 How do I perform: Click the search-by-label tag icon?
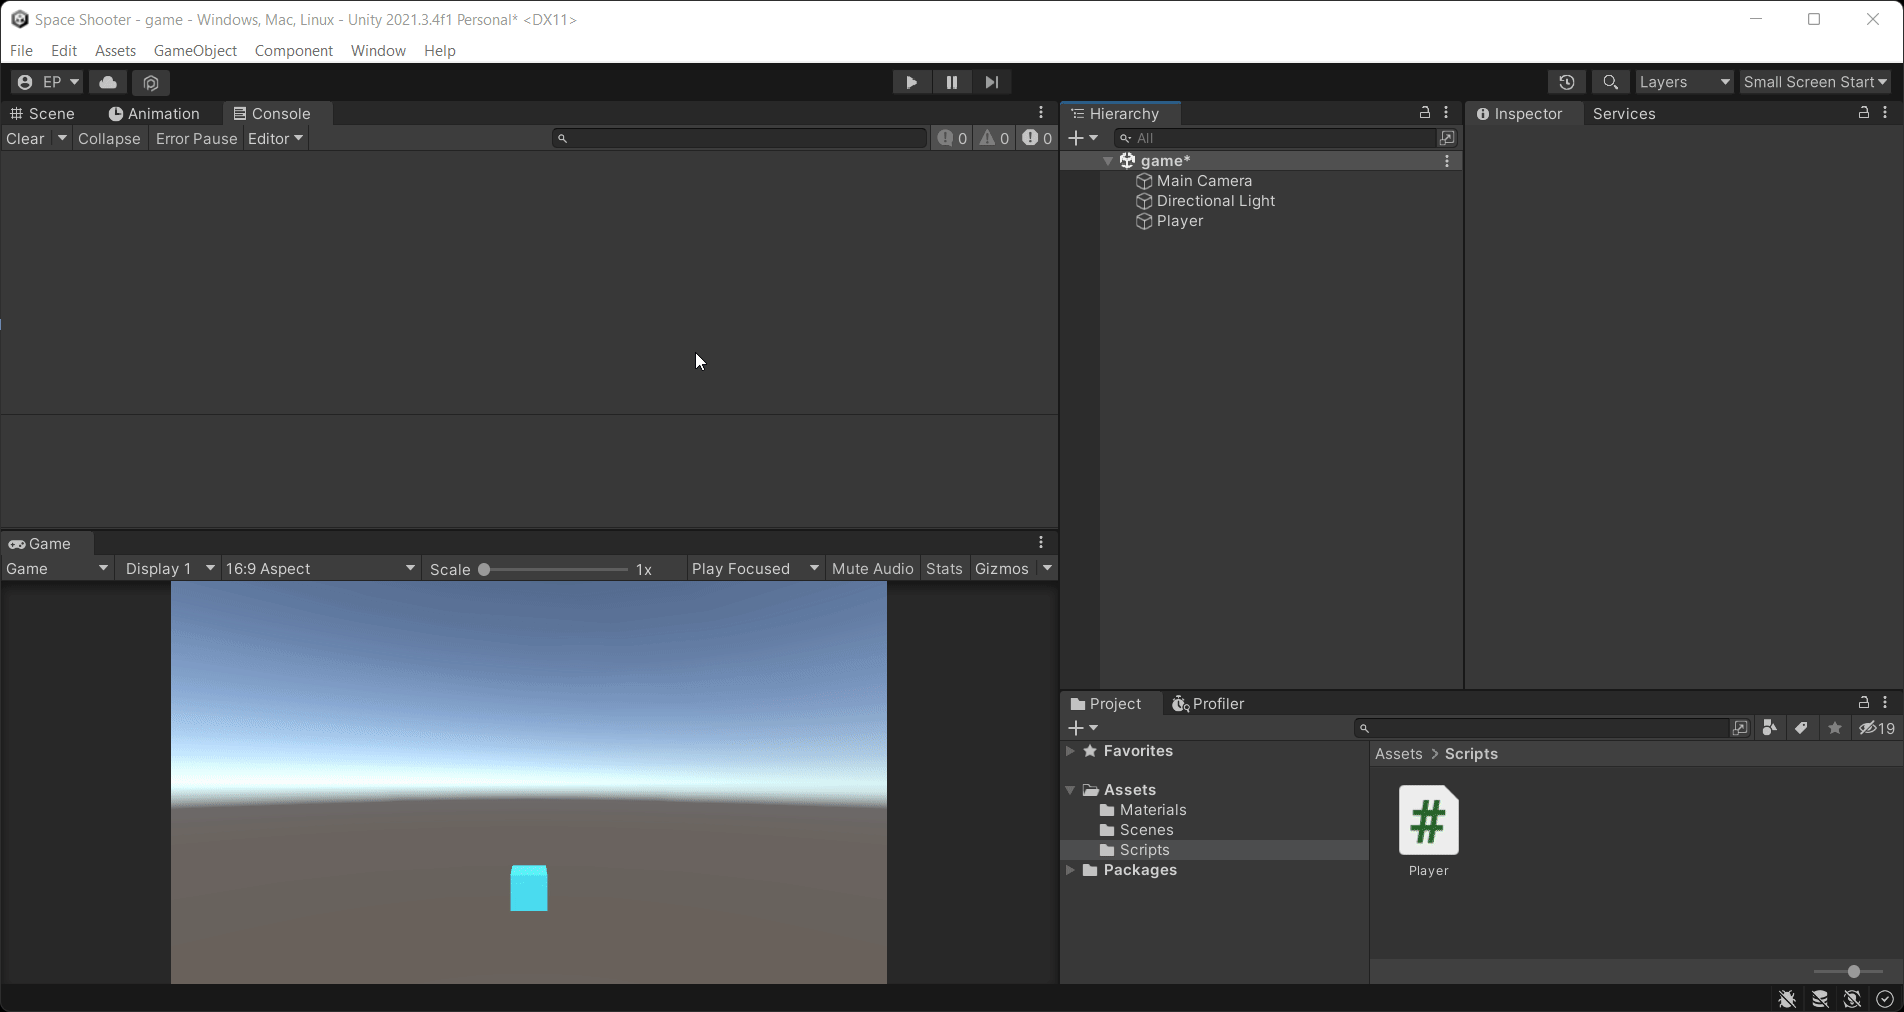(x=1802, y=728)
